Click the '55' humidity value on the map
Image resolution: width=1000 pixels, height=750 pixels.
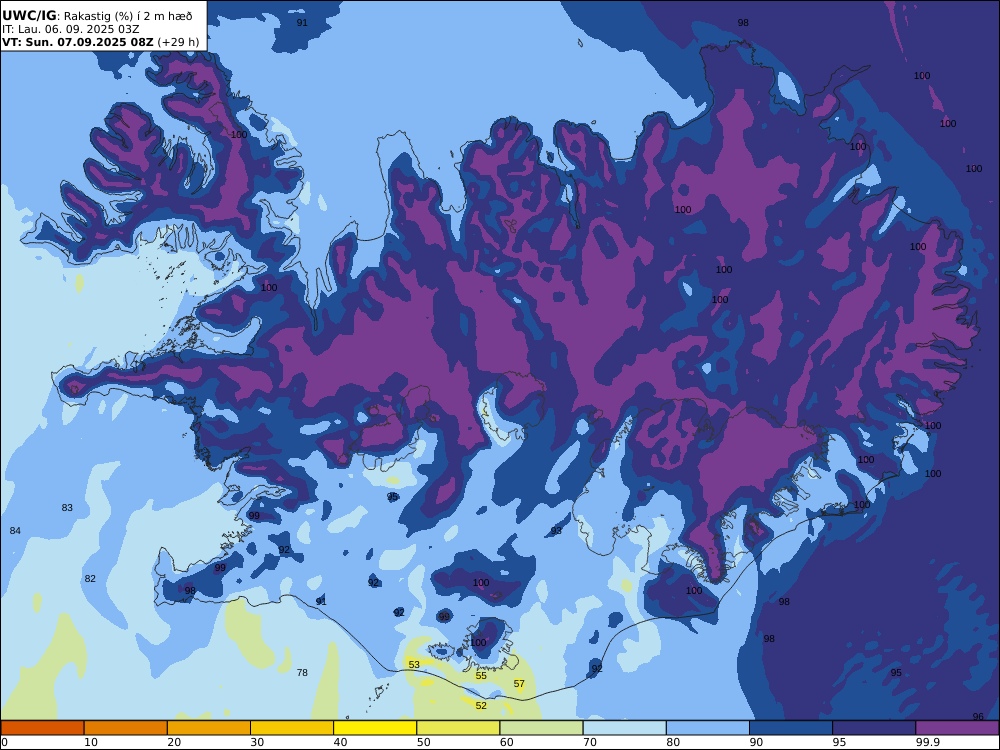(481, 675)
